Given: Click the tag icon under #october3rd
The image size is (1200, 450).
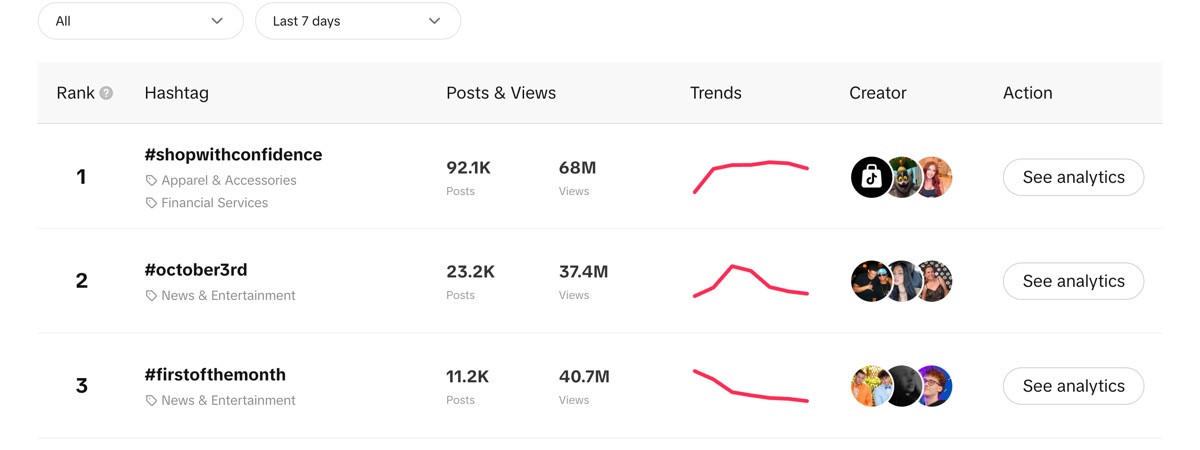Looking at the screenshot, I should pos(151,296).
